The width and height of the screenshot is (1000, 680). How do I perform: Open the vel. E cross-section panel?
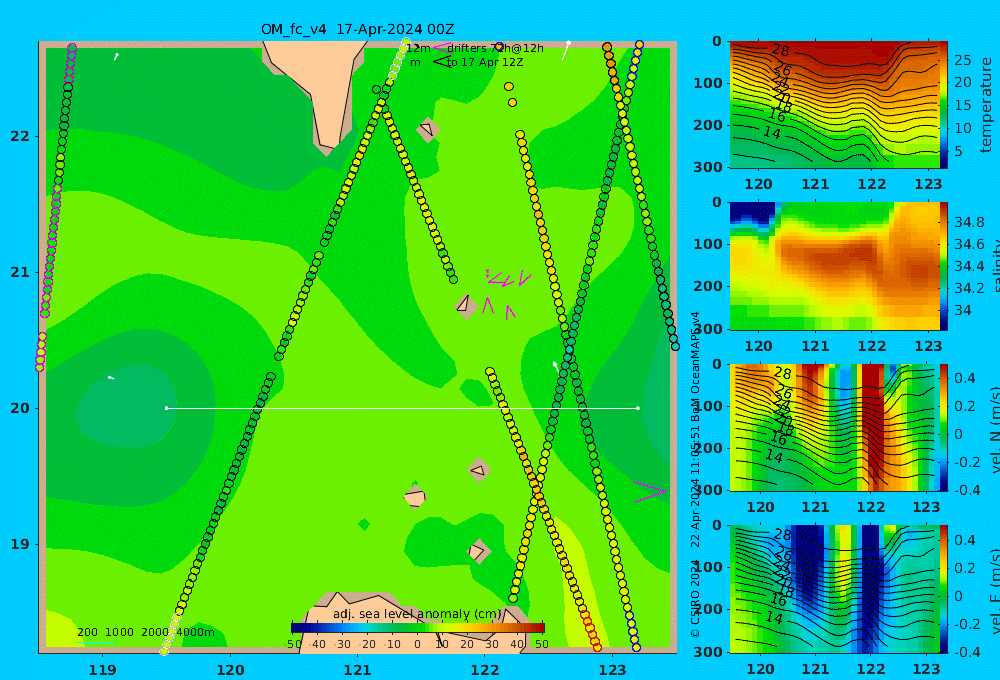pyautogui.click(x=834, y=589)
